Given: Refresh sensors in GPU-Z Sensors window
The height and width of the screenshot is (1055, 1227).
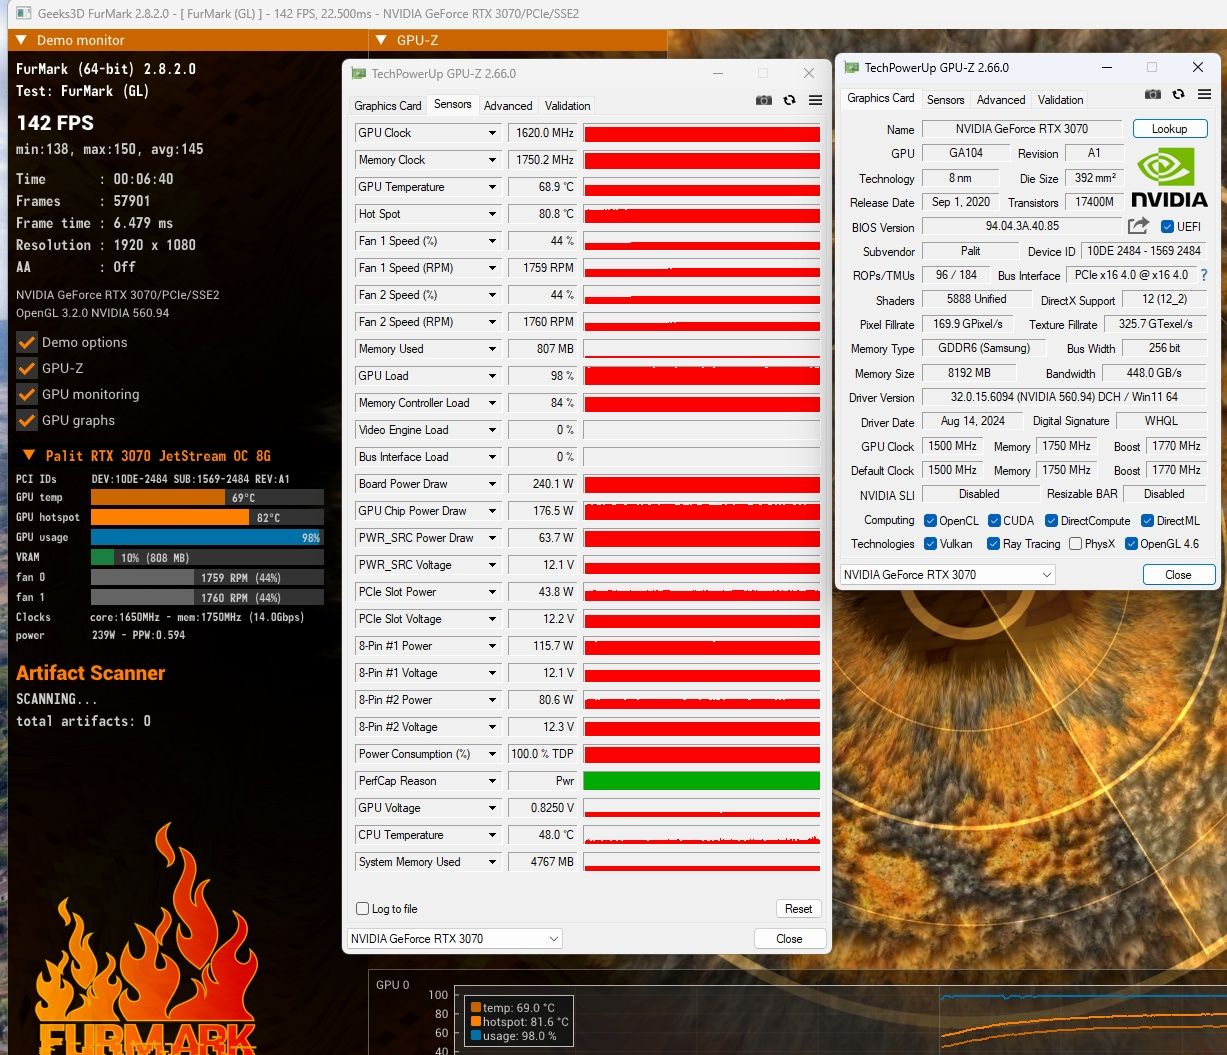Looking at the screenshot, I should coord(789,100).
